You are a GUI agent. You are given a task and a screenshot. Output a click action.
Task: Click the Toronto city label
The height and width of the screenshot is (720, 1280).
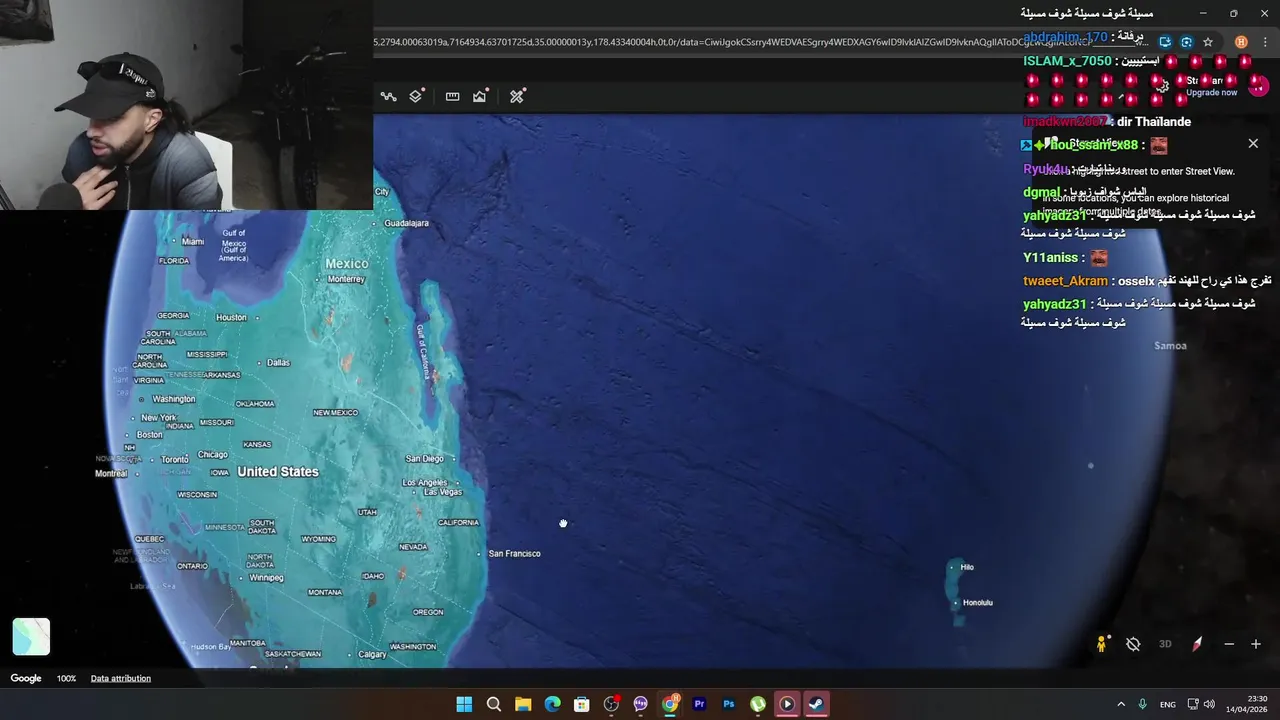175,460
